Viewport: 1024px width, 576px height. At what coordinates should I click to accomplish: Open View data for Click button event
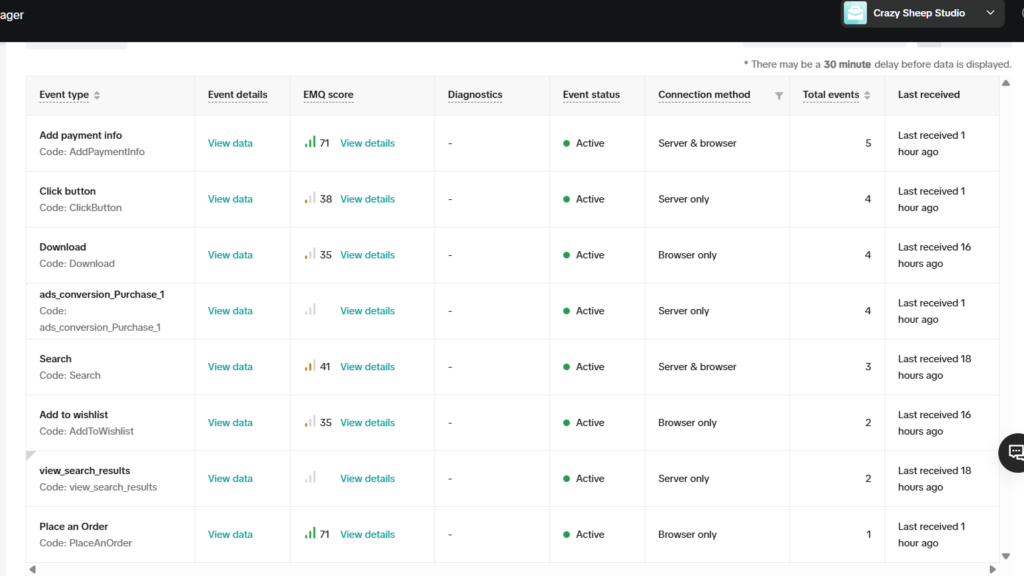pos(230,199)
